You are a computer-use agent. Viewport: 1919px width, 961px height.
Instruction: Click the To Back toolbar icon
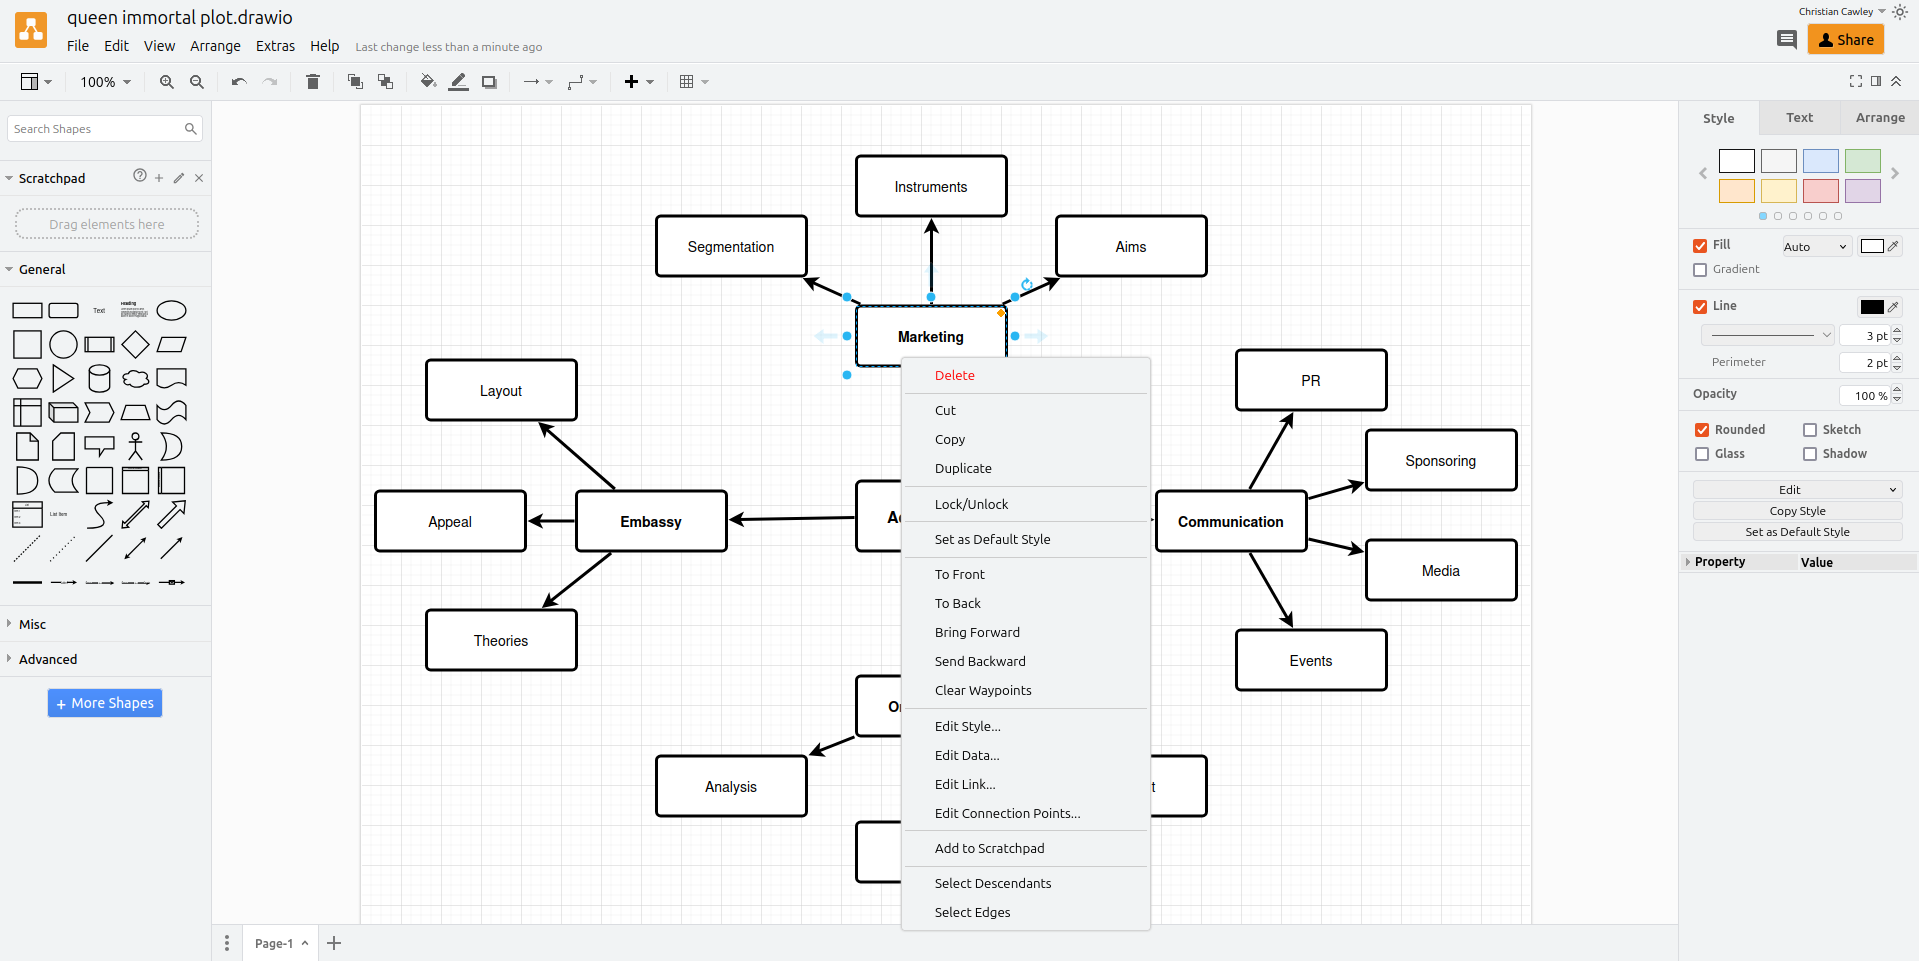coord(385,82)
